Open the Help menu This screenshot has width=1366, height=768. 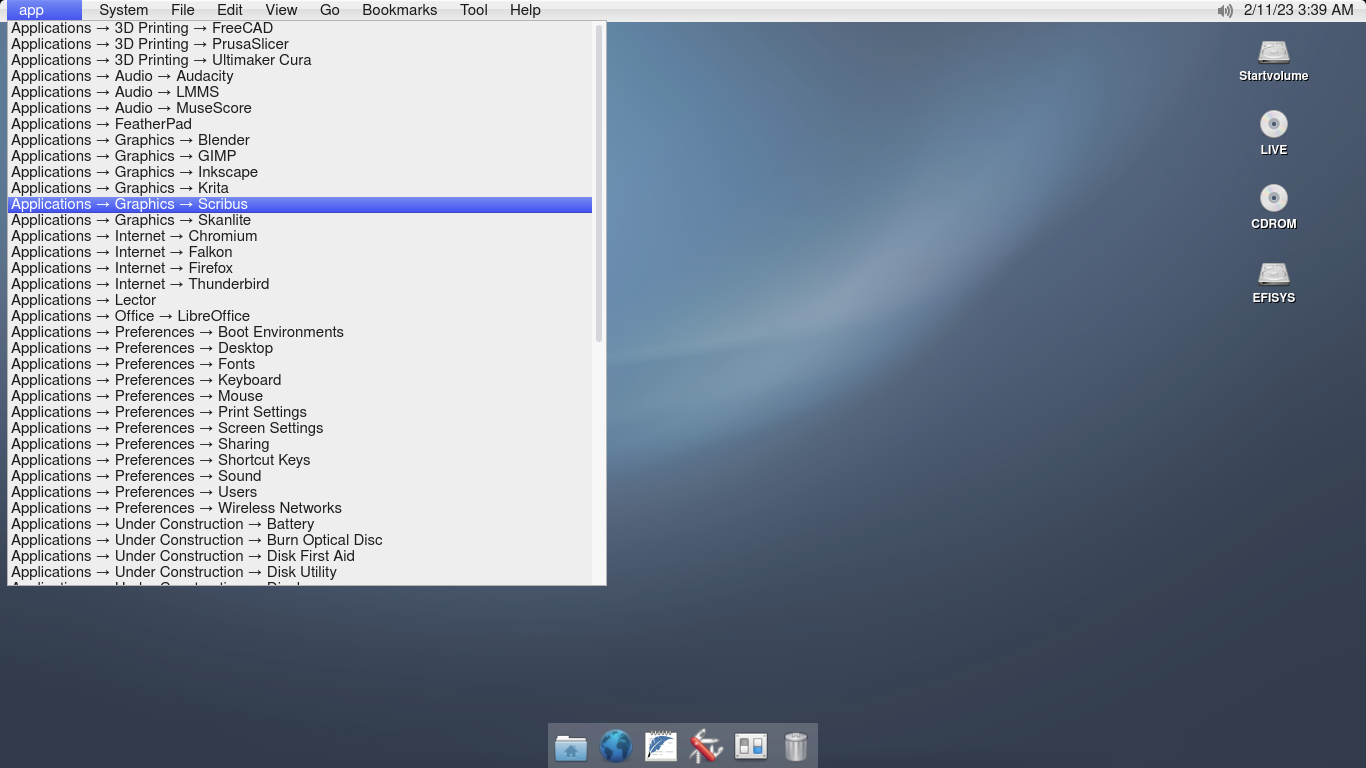click(525, 10)
